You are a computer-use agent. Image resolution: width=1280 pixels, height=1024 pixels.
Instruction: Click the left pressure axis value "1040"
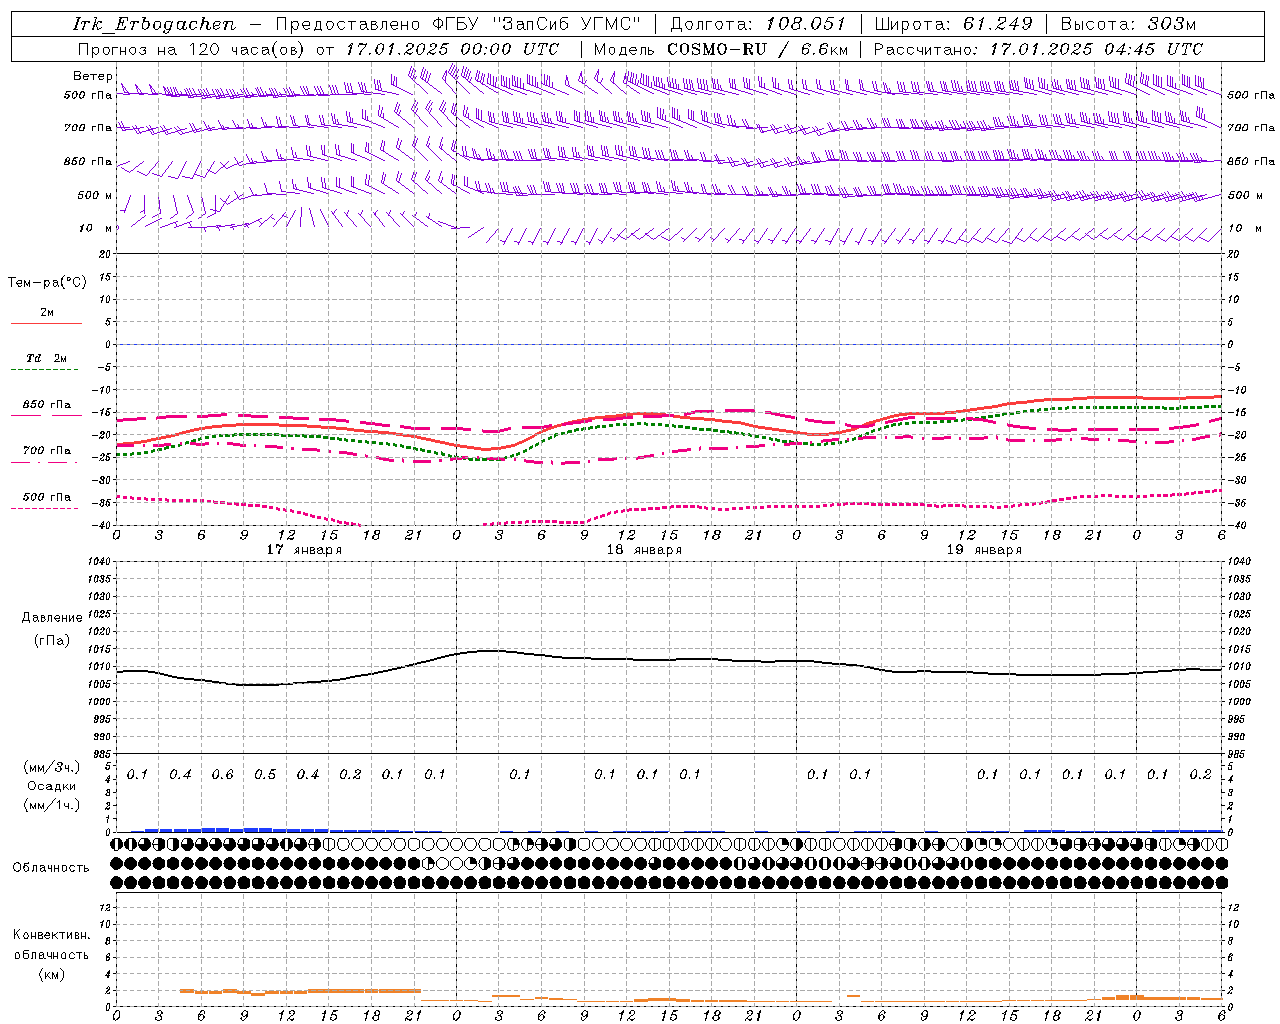(99, 562)
